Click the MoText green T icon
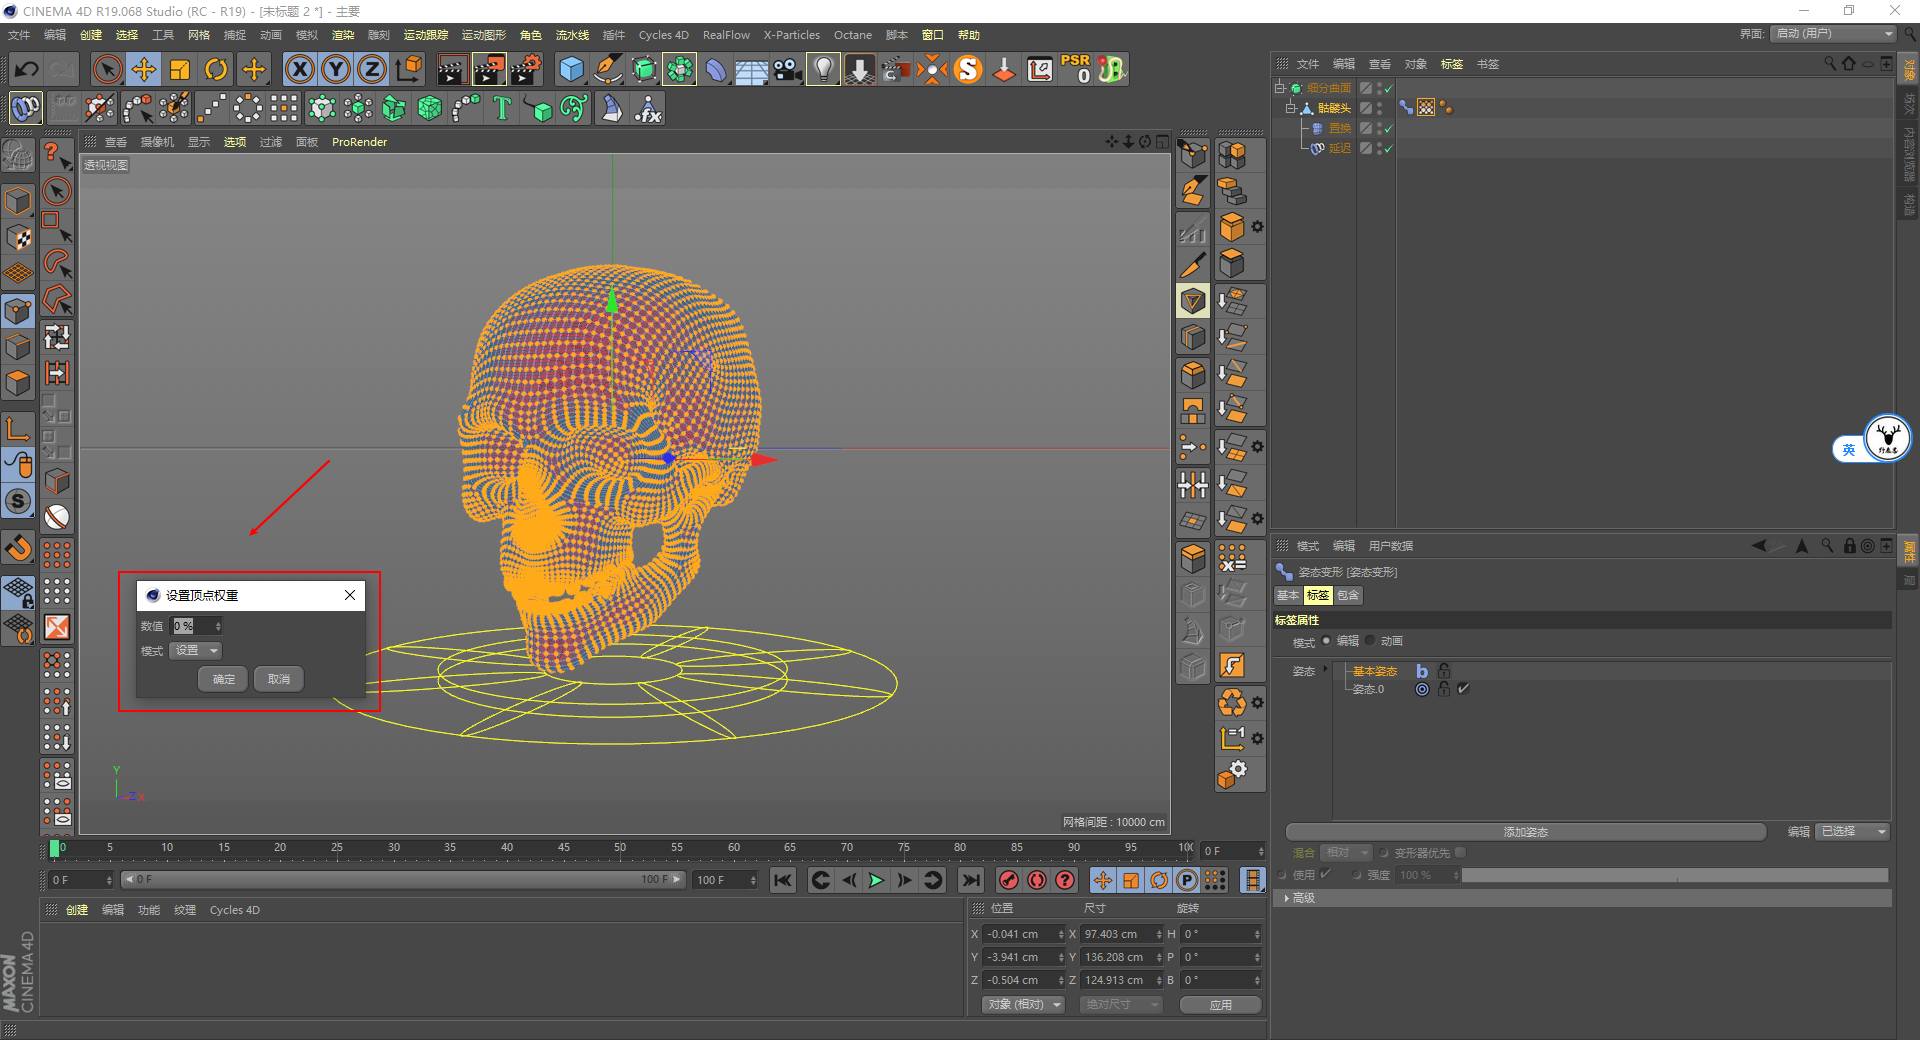Image resolution: width=1920 pixels, height=1040 pixels. click(502, 108)
